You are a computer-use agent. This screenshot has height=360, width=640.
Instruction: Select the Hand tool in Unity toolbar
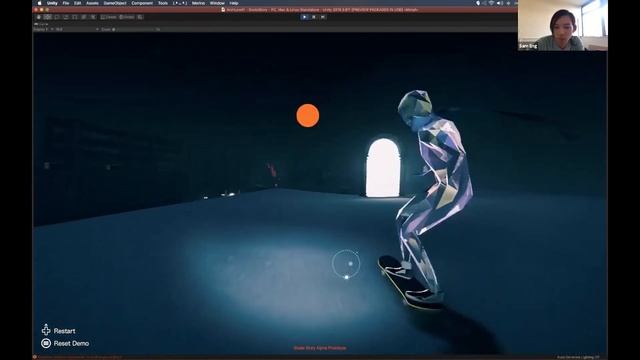[x=39, y=17]
